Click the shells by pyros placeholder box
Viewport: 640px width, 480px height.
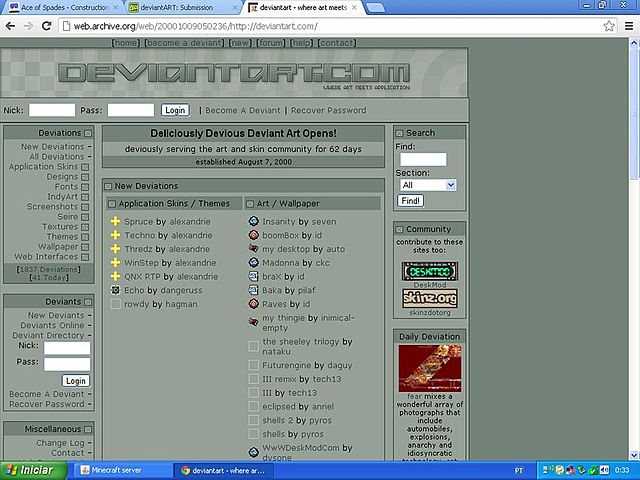click(253, 434)
